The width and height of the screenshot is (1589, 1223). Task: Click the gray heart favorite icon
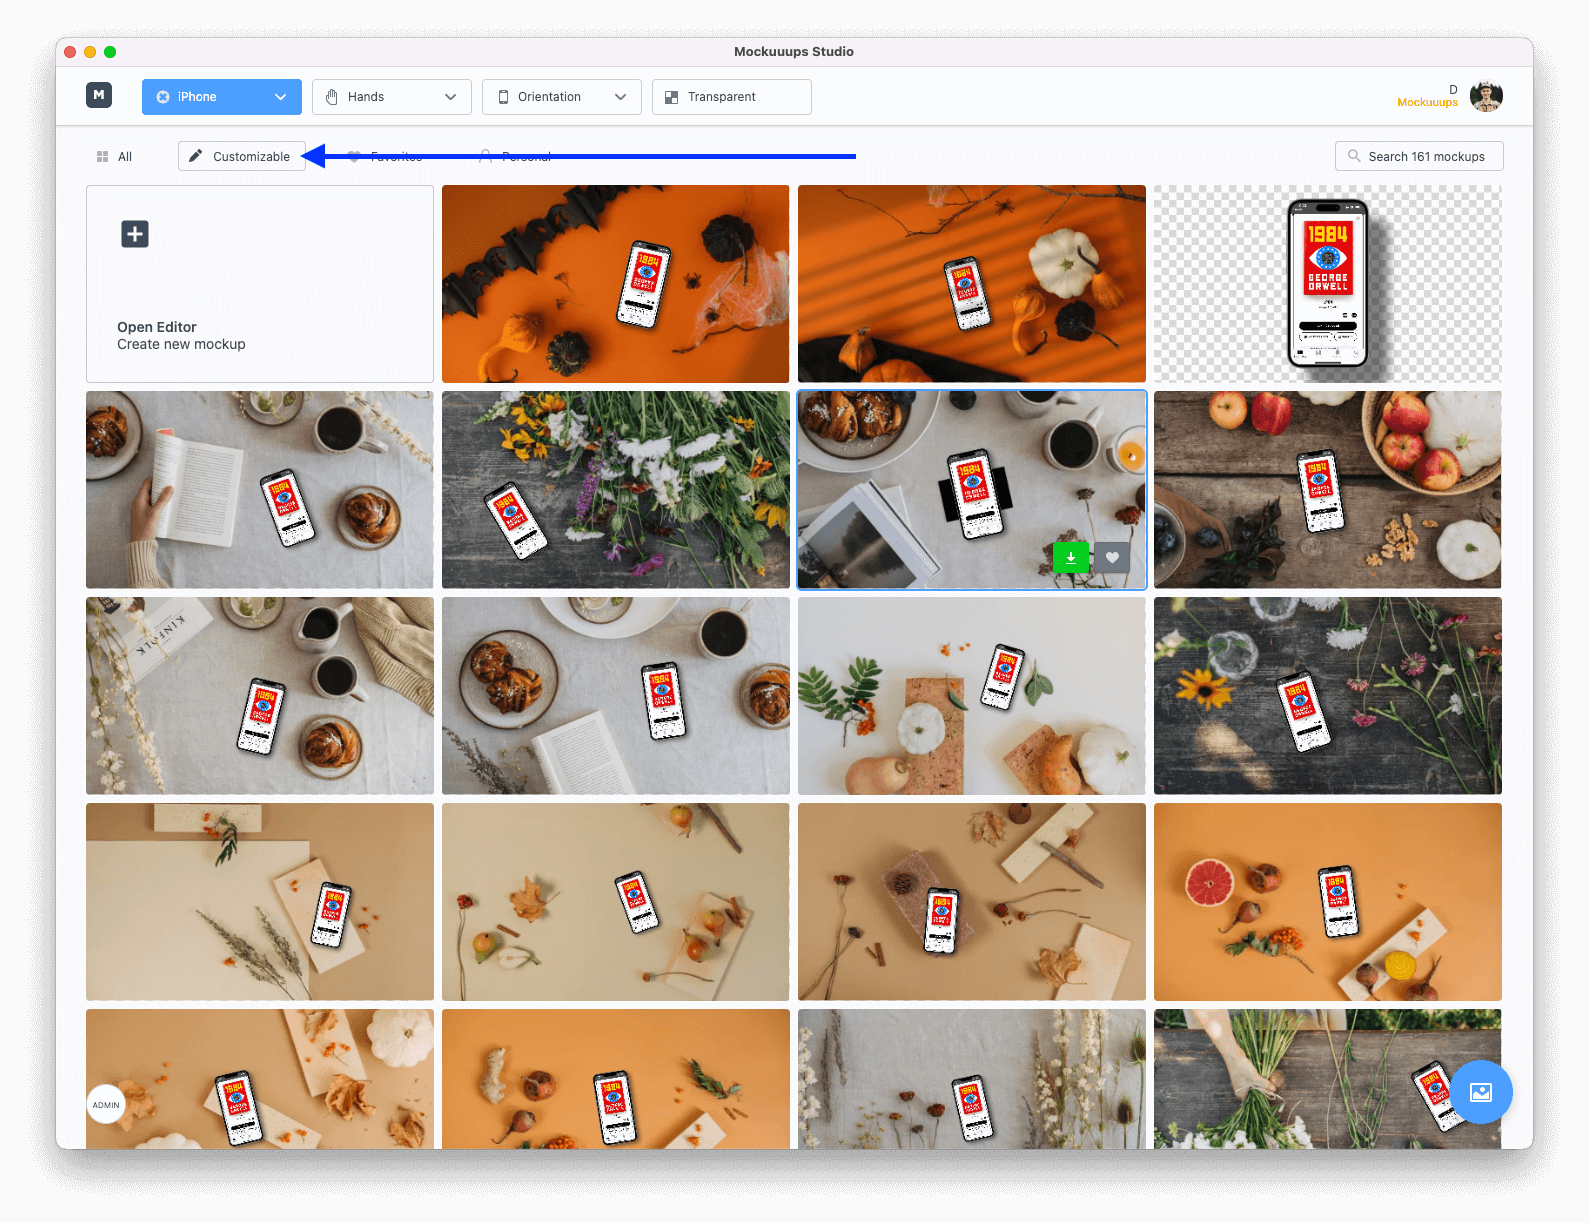point(1112,558)
